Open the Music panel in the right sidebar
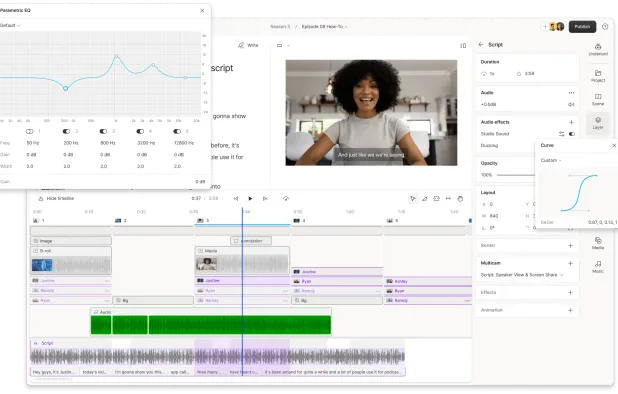 (x=598, y=267)
